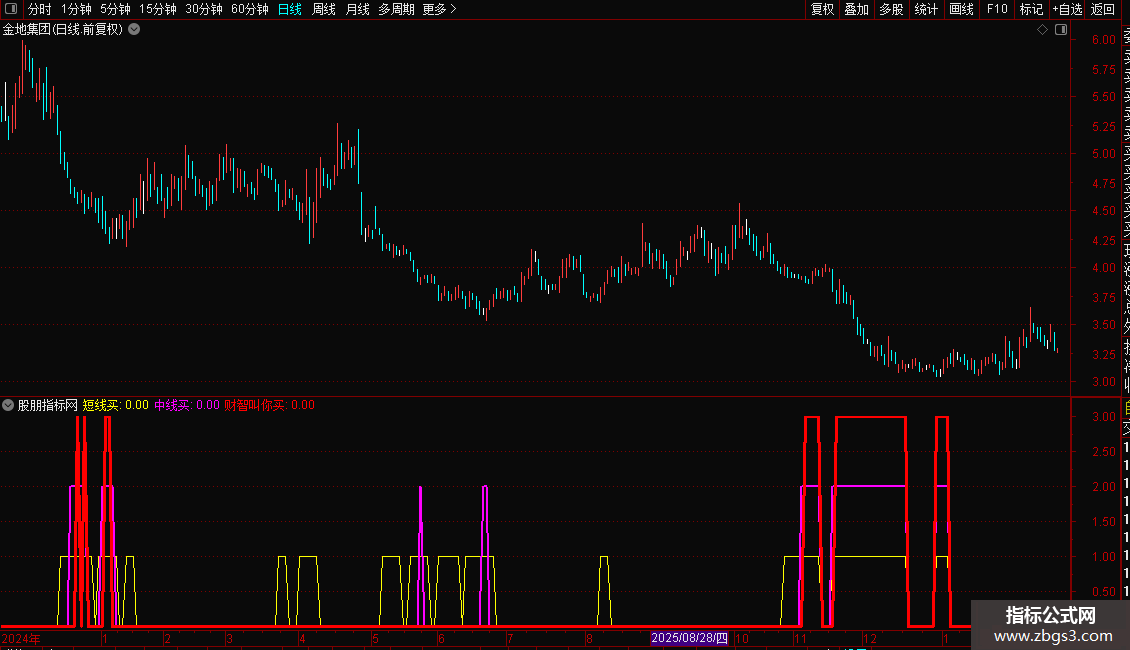The height and width of the screenshot is (650, 1130).
Task: Click the 标记 mark button
Action: [1031, 9]
